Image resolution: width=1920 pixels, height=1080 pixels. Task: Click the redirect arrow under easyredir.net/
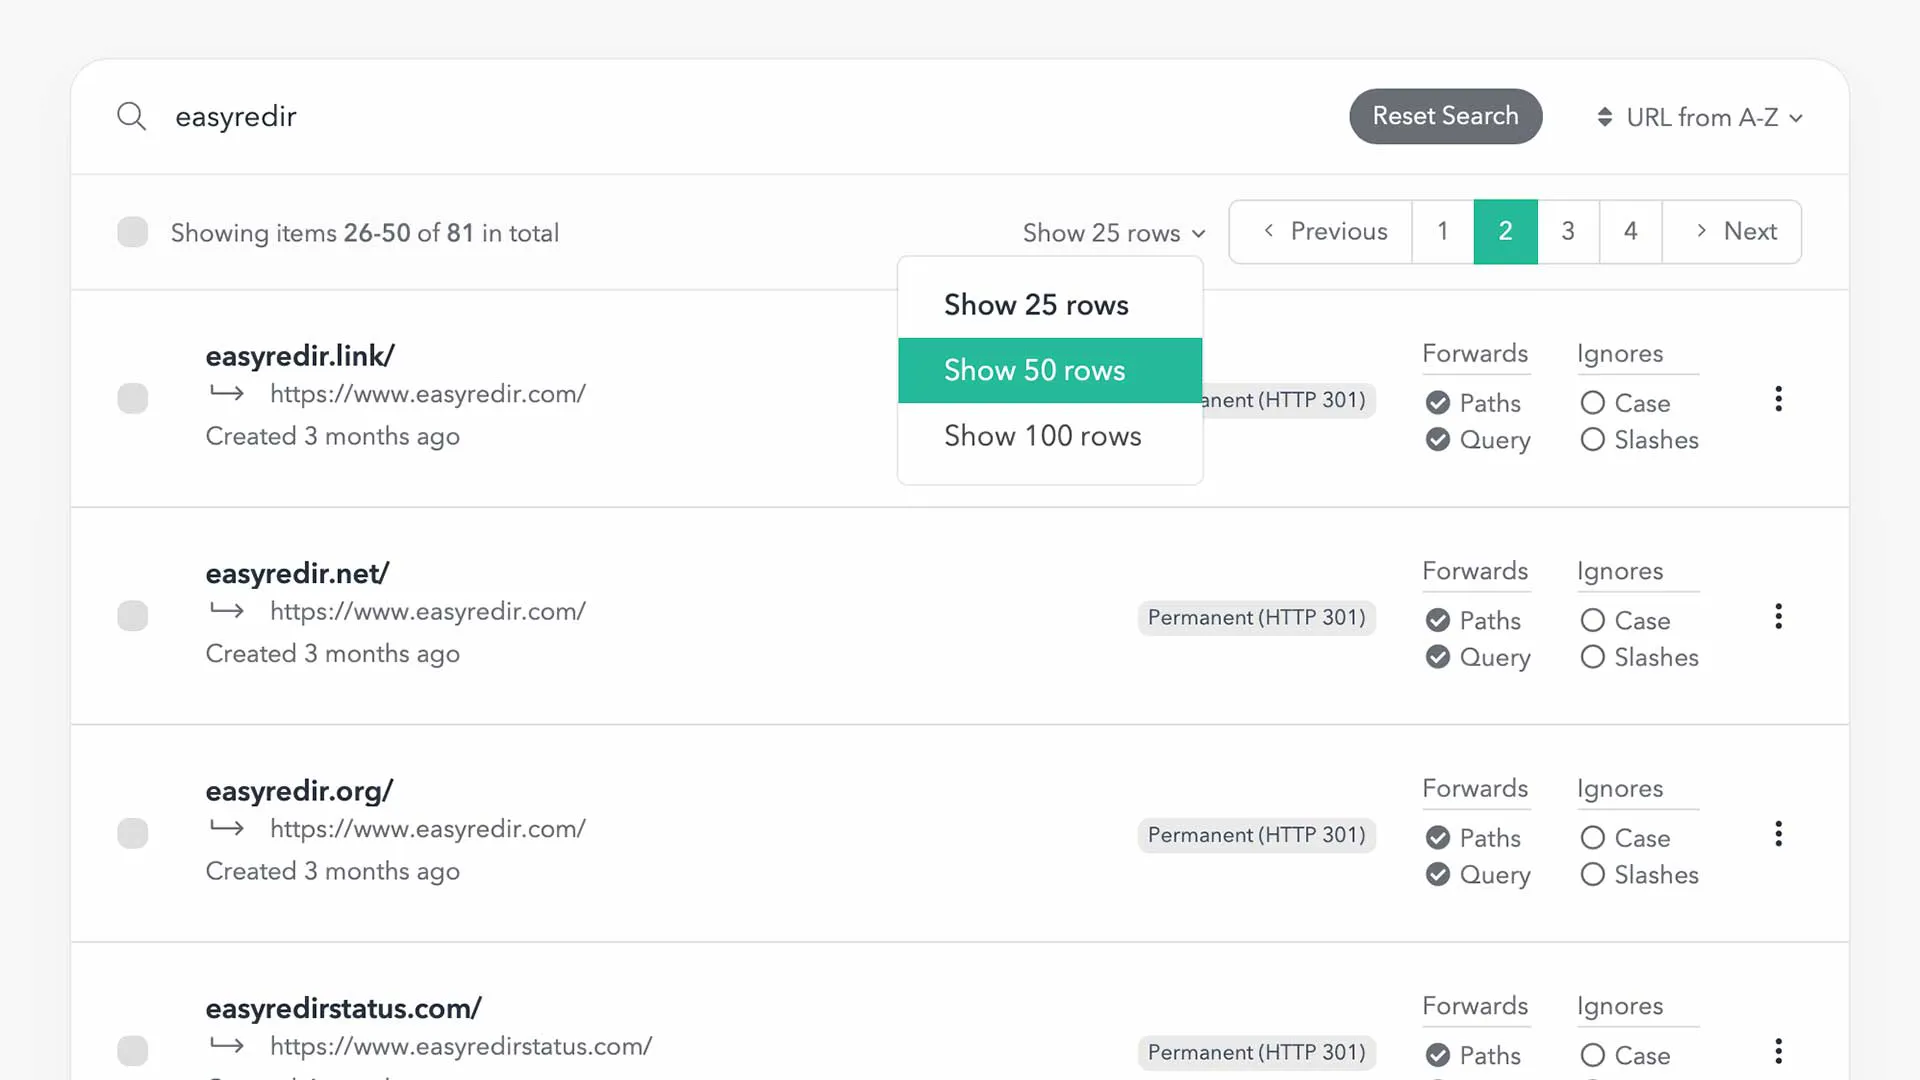pyautogui.click(x=227, y=610)
